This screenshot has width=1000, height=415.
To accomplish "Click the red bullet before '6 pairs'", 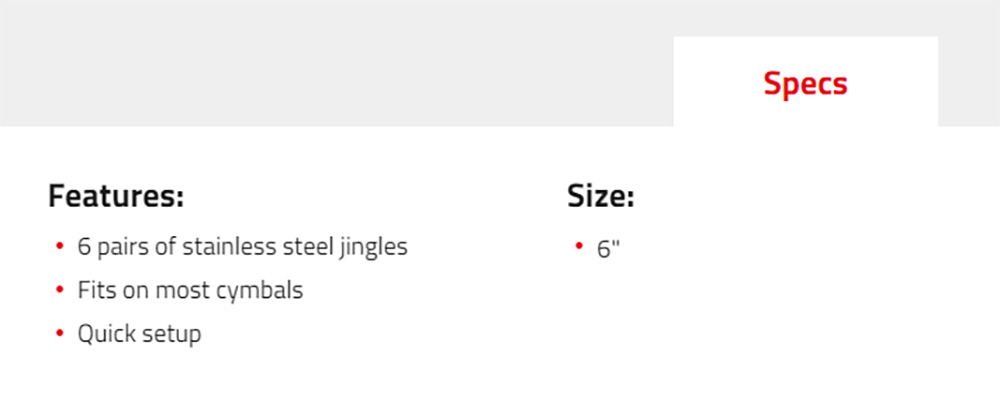I will tap(60, 245).
